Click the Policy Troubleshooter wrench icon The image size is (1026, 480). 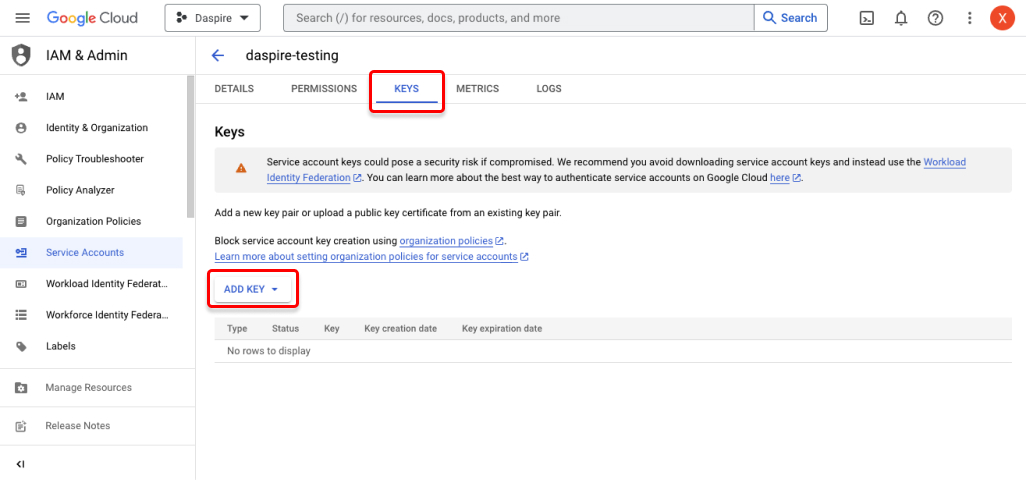[x=21, y=159]
